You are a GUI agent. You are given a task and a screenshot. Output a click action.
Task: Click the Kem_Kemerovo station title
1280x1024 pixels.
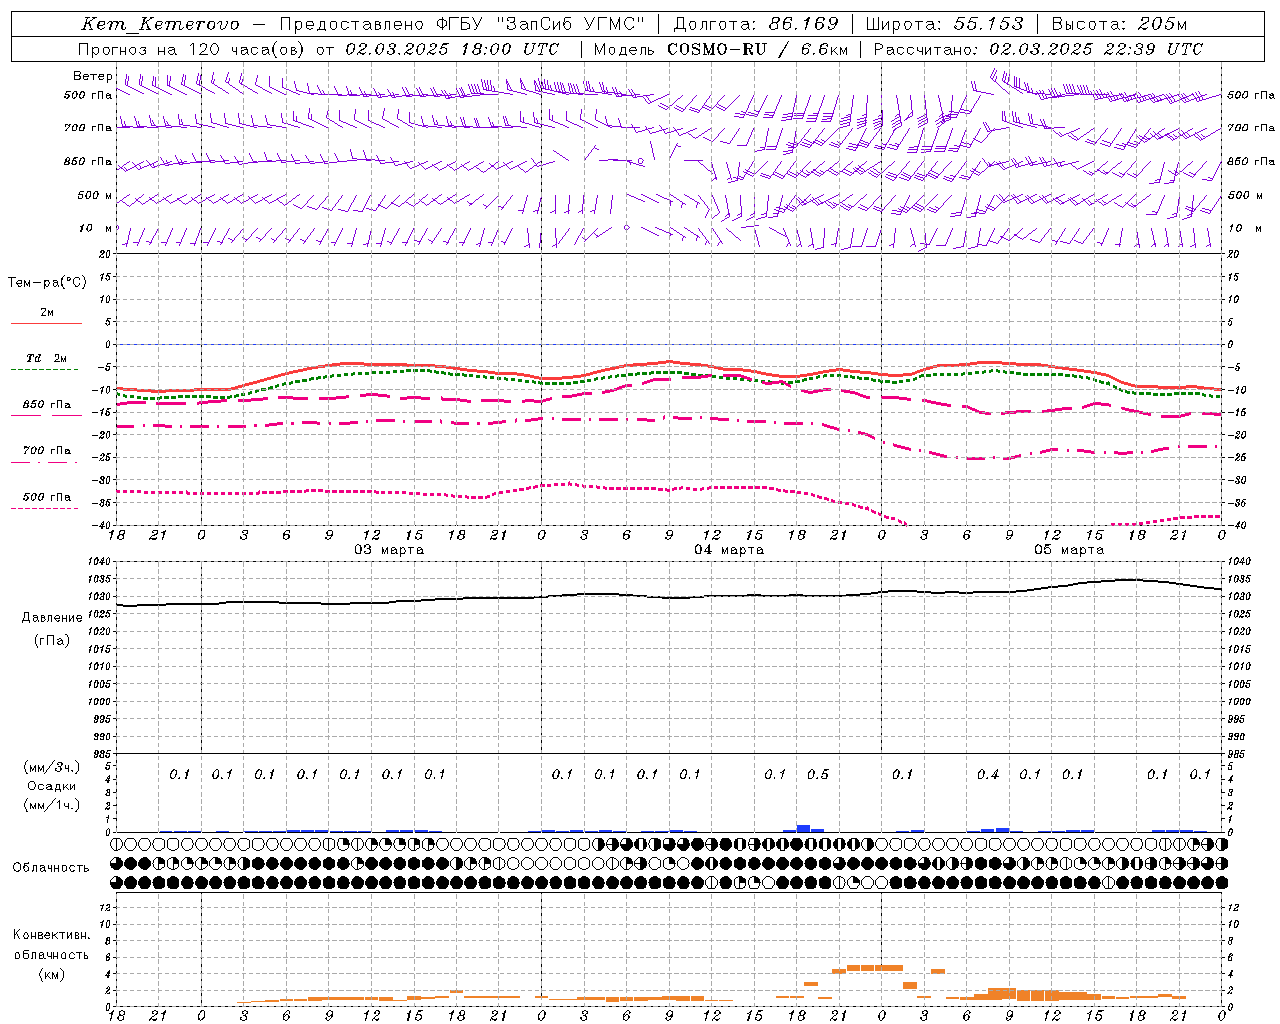tap(160, 24)
